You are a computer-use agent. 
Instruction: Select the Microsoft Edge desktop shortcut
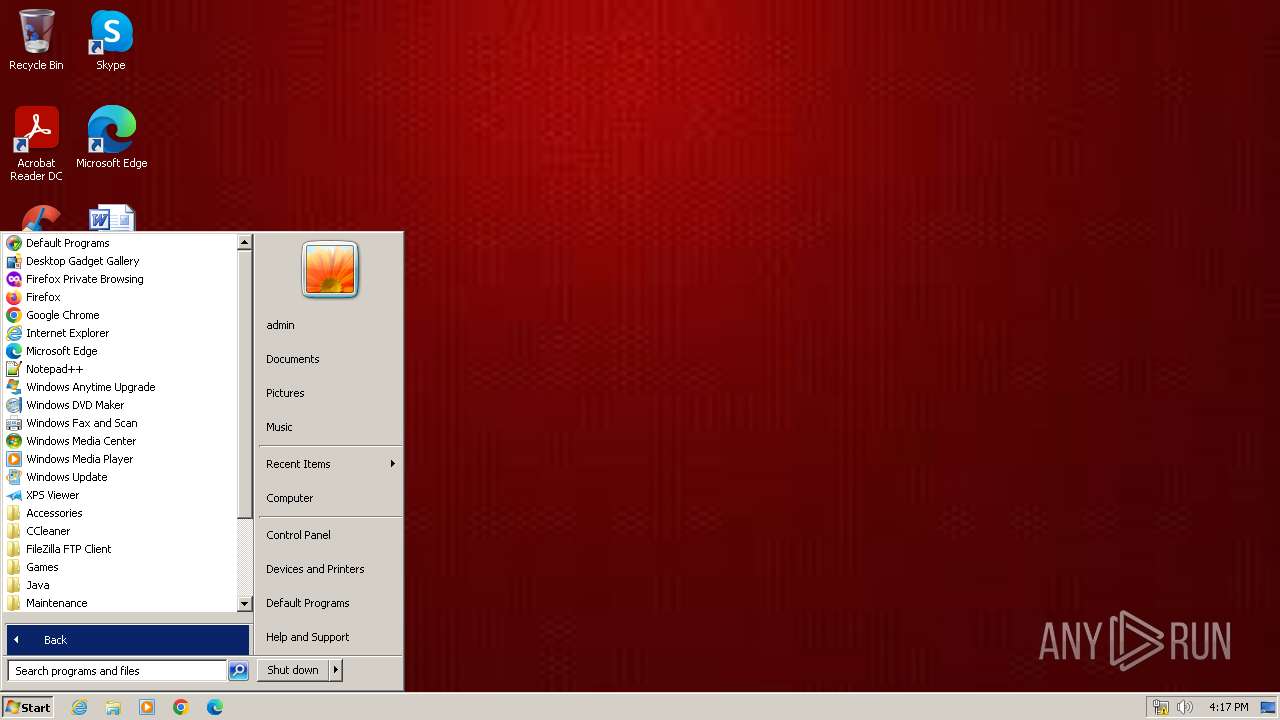pyautogui.click(x=111, y=137)
